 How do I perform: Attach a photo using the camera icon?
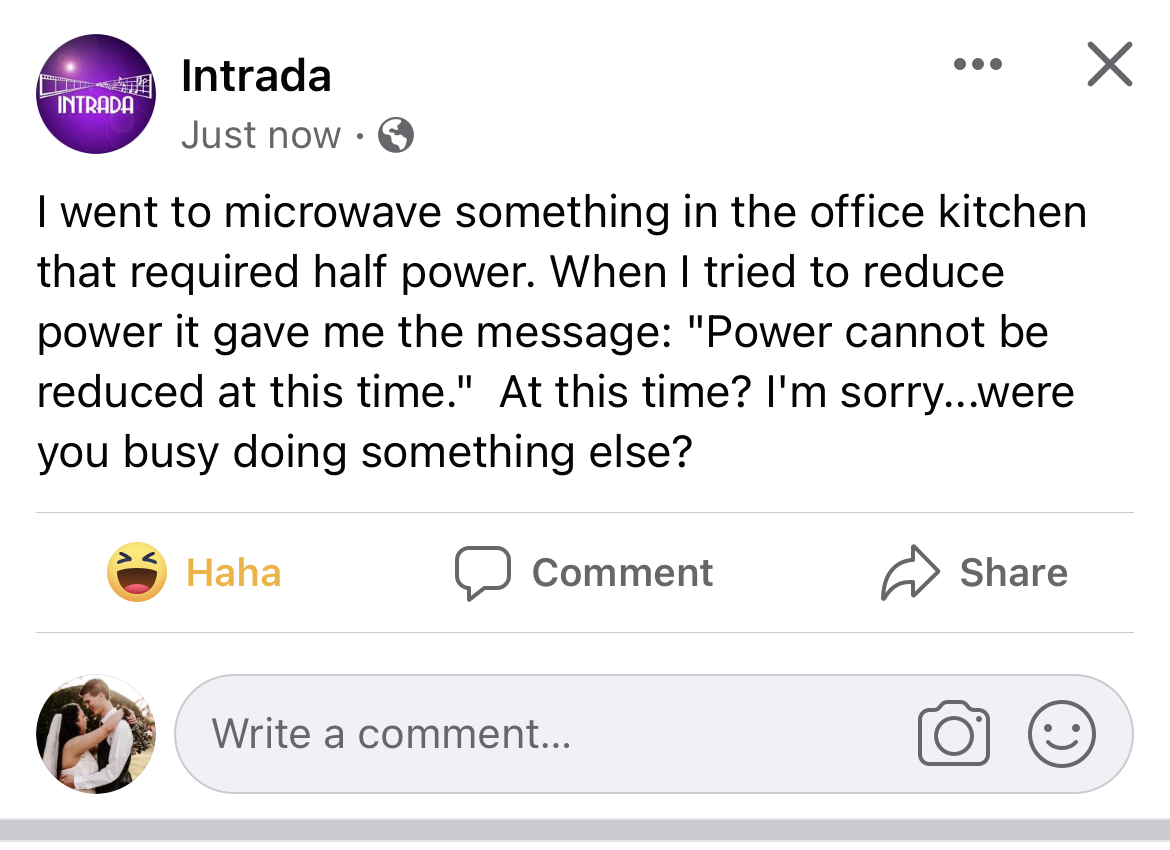coord(953,735)
